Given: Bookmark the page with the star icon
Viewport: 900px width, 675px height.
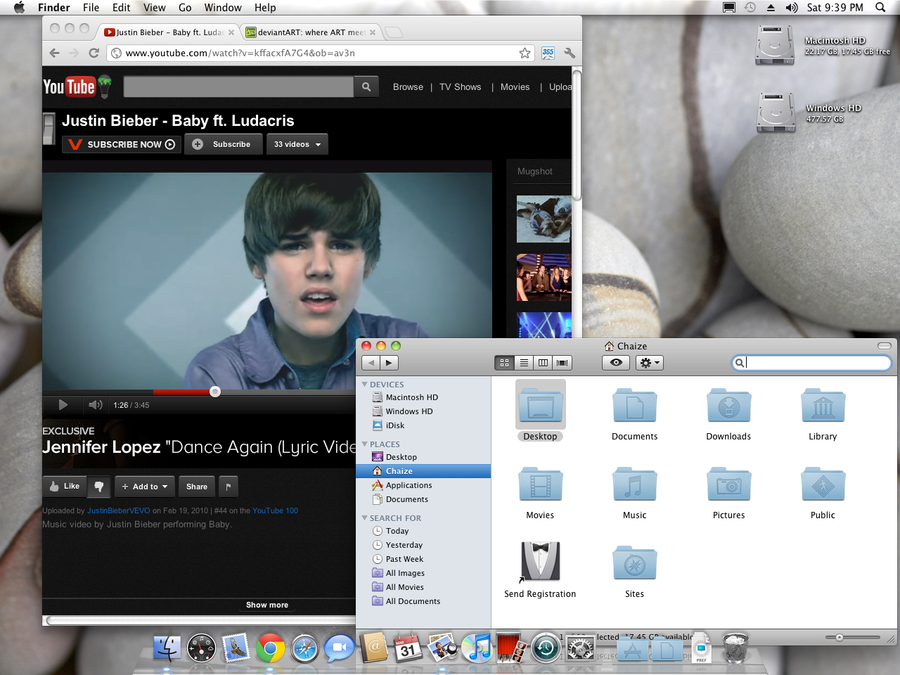Looking at the screenshot, I should click(525, 53).
